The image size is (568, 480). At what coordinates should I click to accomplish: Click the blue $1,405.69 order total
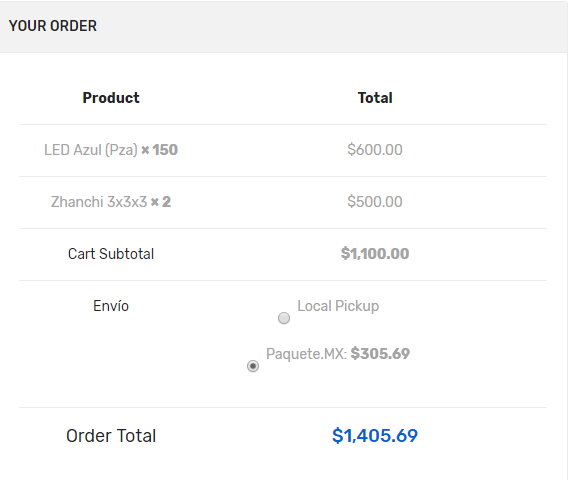[375, 436]
